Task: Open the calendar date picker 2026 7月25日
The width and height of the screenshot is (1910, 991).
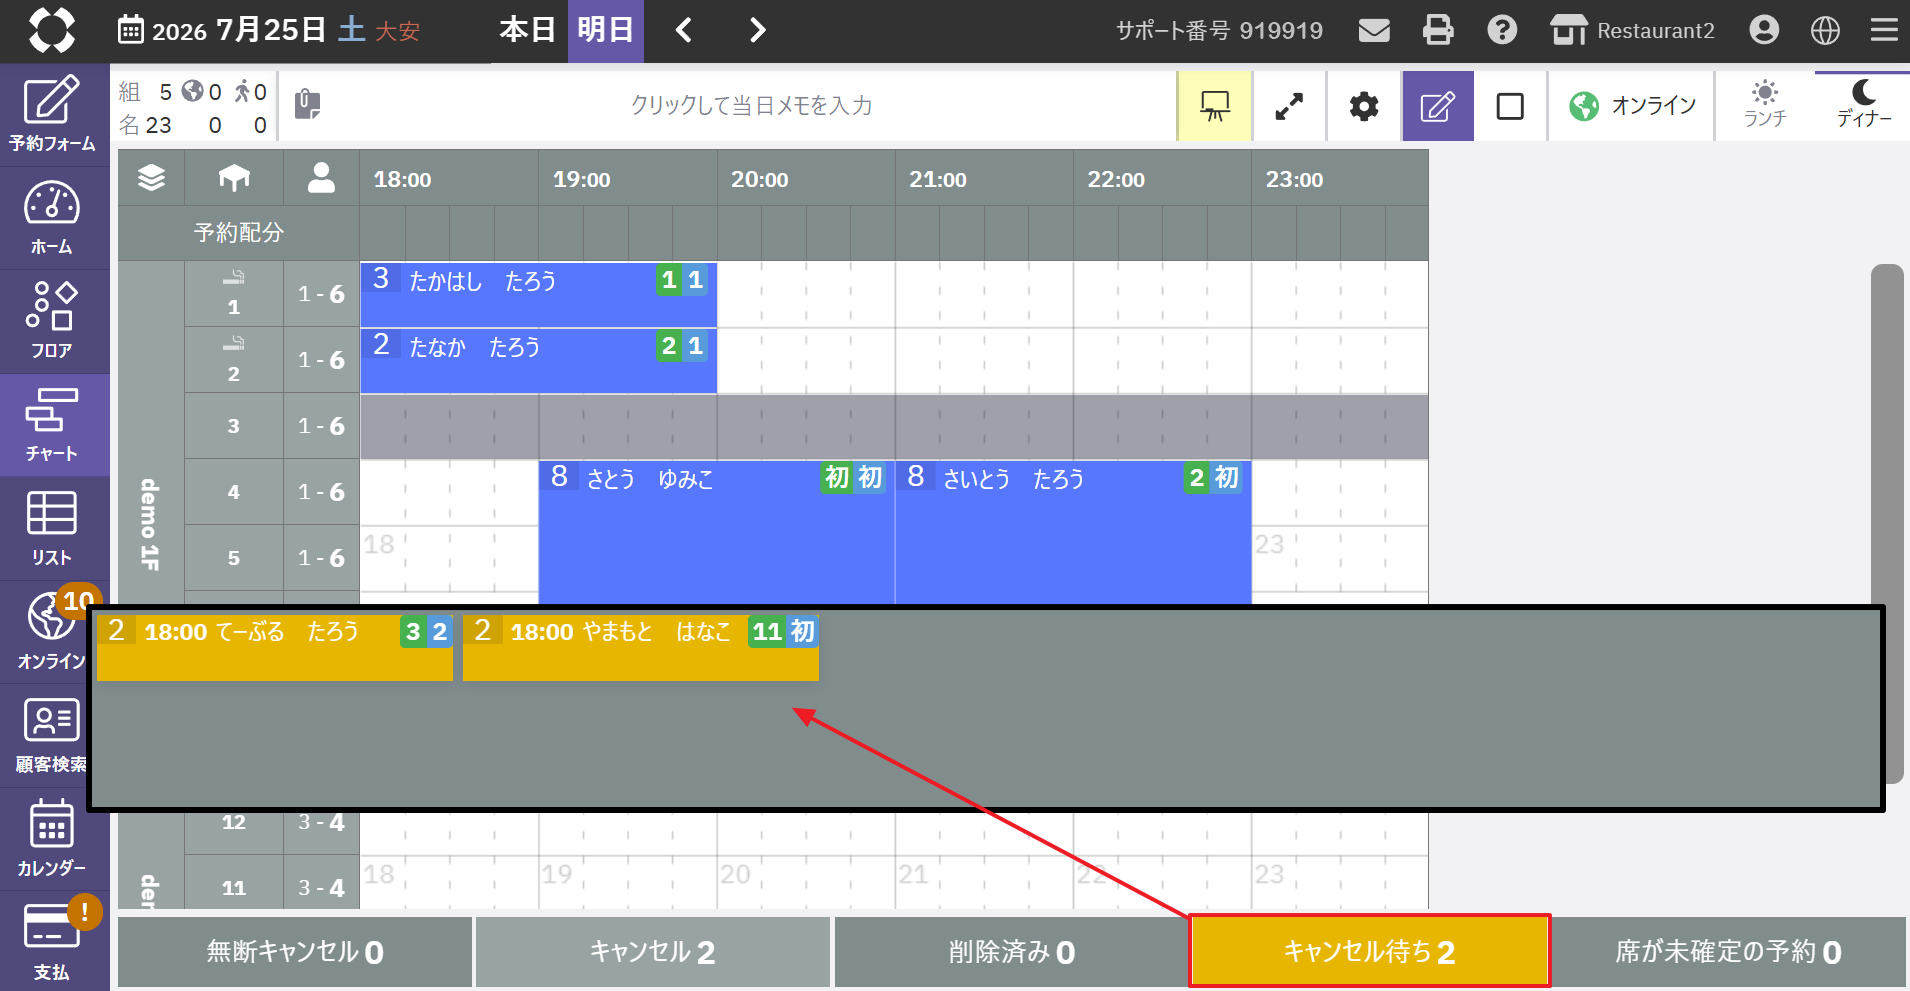Action: point(269,30)
